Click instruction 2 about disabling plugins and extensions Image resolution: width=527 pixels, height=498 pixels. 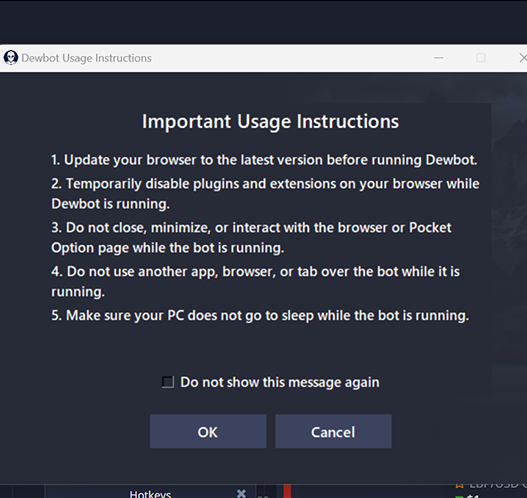265,194
